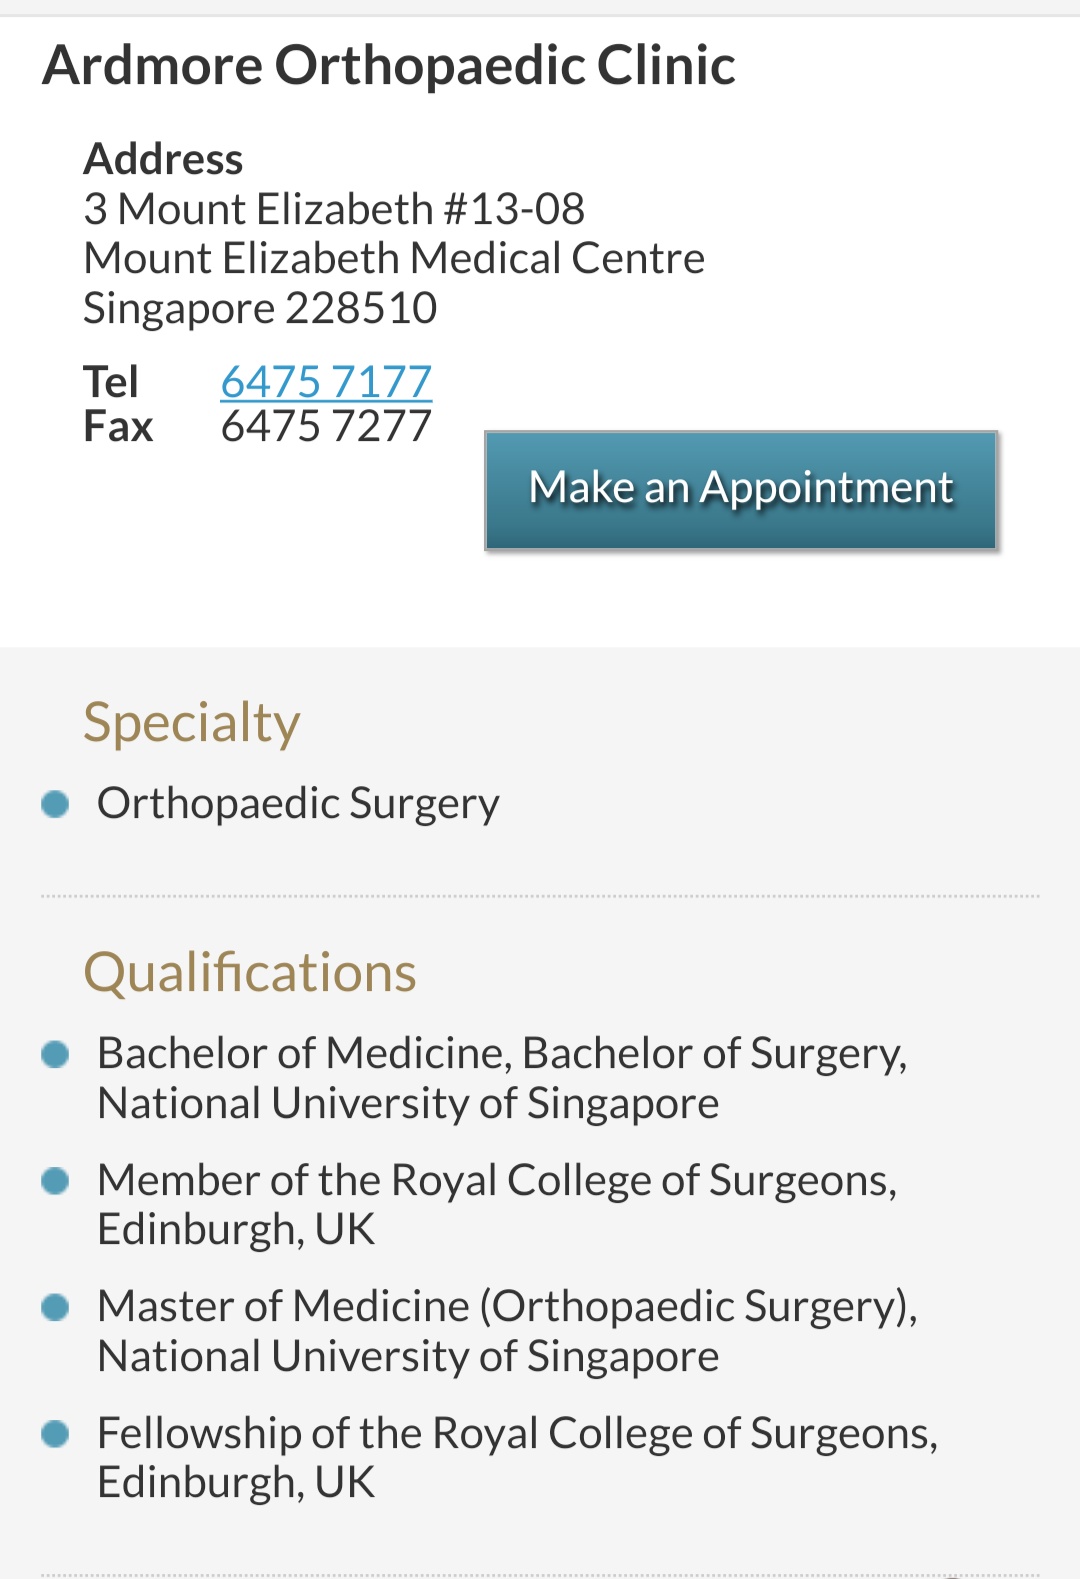The image size is (1080, 1579).
Task: Click the bullet beside Fellowship of Royal College
Action: [x=55, y=1434]
